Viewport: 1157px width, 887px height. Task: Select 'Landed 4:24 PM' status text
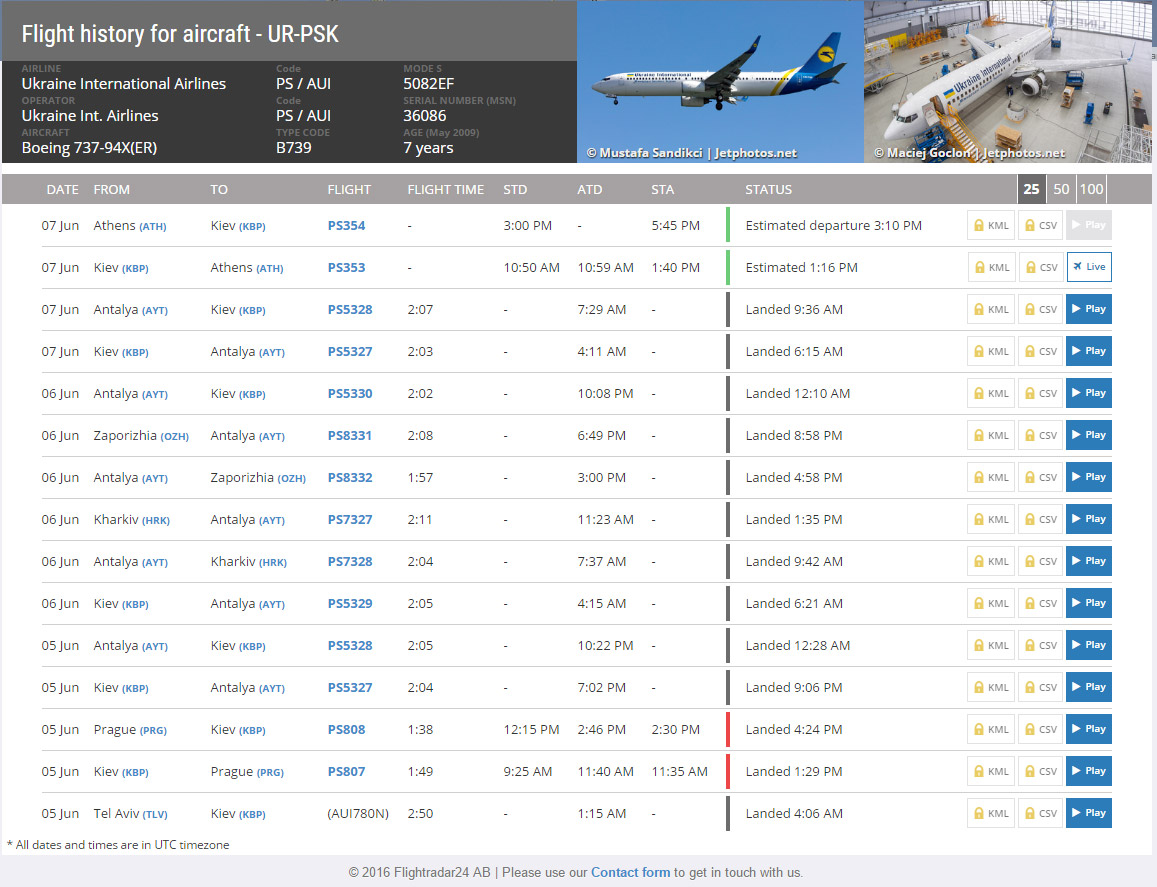(x=794, y=730)
